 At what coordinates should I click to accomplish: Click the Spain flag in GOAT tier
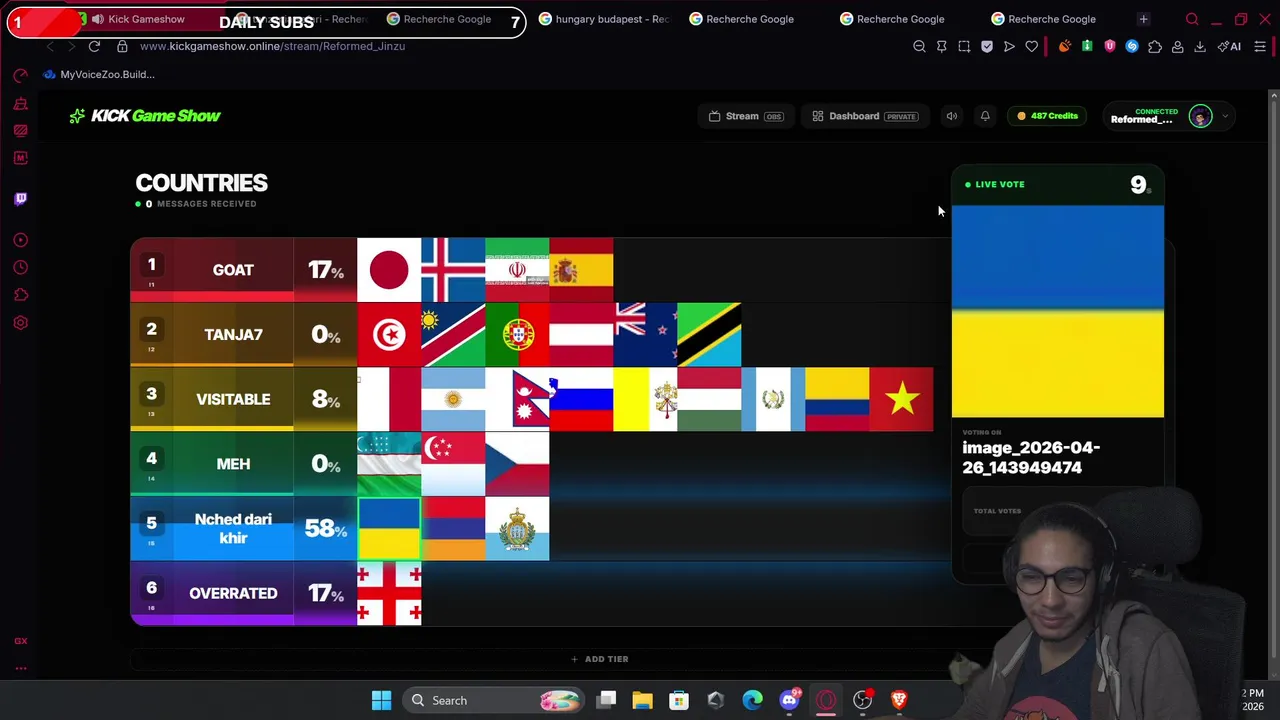[581, 270]
